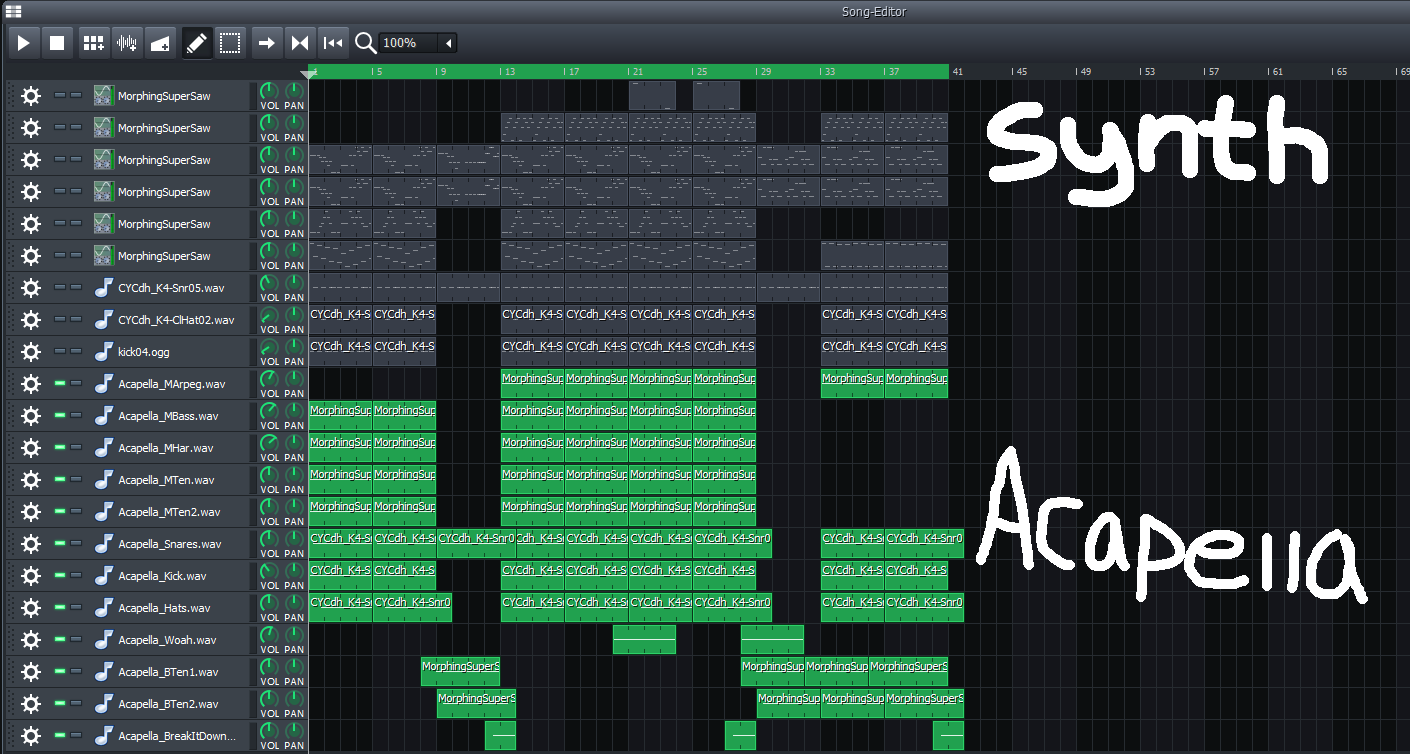The height and width of the screenshot is (754, 1410).
Task: Toggle the auto-scrolling arrow button
Action: point(267,43)
